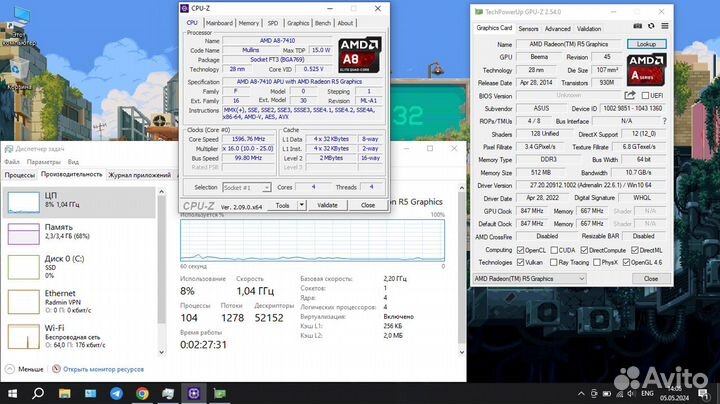Click the GPU-Z refresh icon
The width and height of the screenshot is (720, 404).
coord(651,26)
